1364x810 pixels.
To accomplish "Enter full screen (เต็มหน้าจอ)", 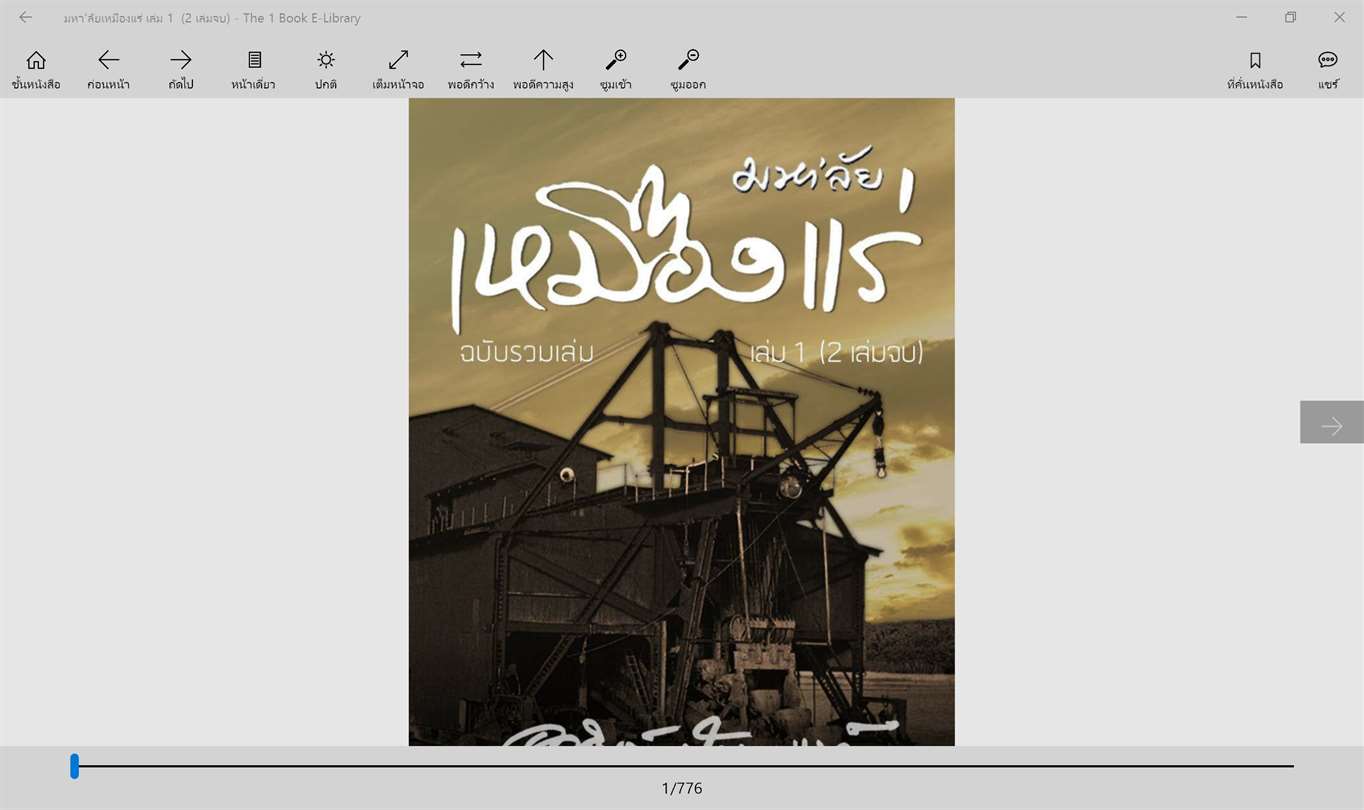I will tap(398, 69).
